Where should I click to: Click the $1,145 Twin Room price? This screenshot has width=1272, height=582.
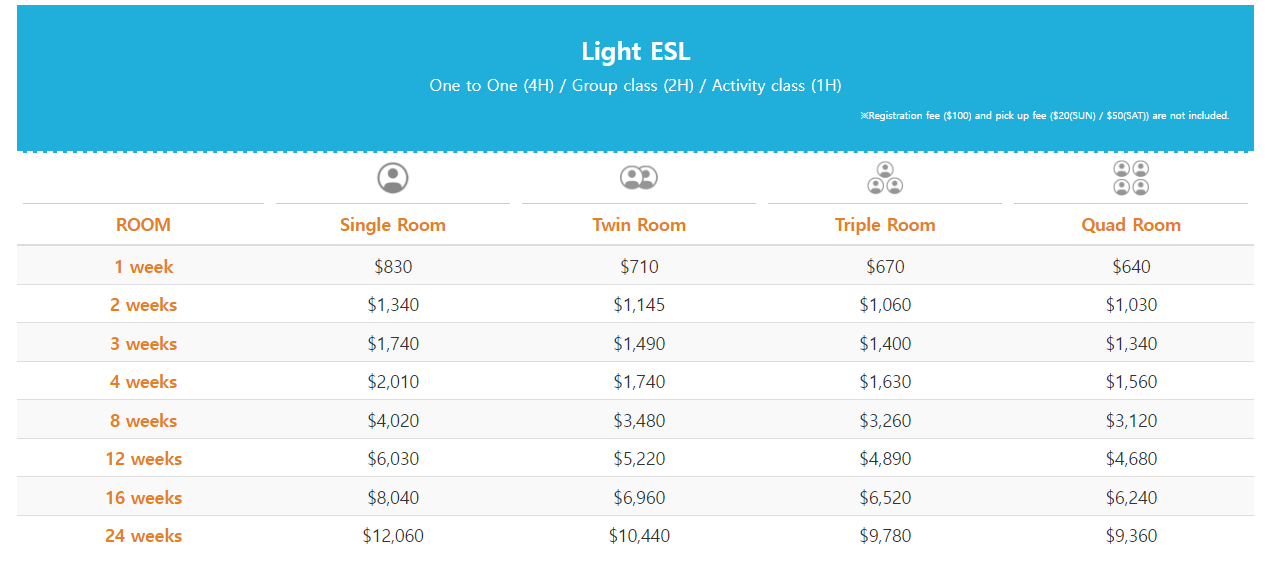(x=639, y=305)
